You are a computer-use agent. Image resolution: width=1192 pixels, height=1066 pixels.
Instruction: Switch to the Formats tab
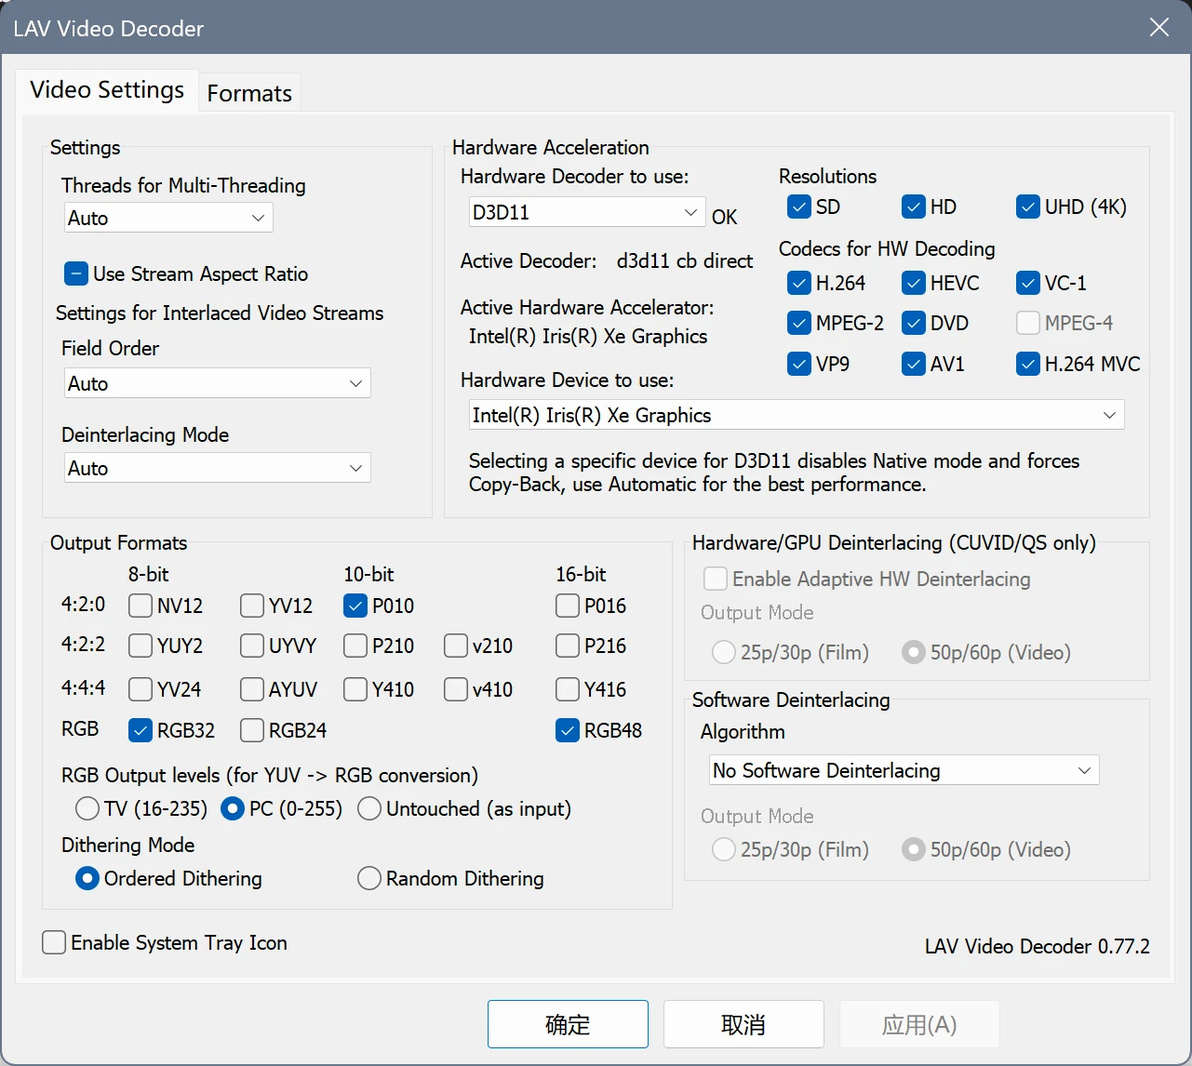click(249, 93)
